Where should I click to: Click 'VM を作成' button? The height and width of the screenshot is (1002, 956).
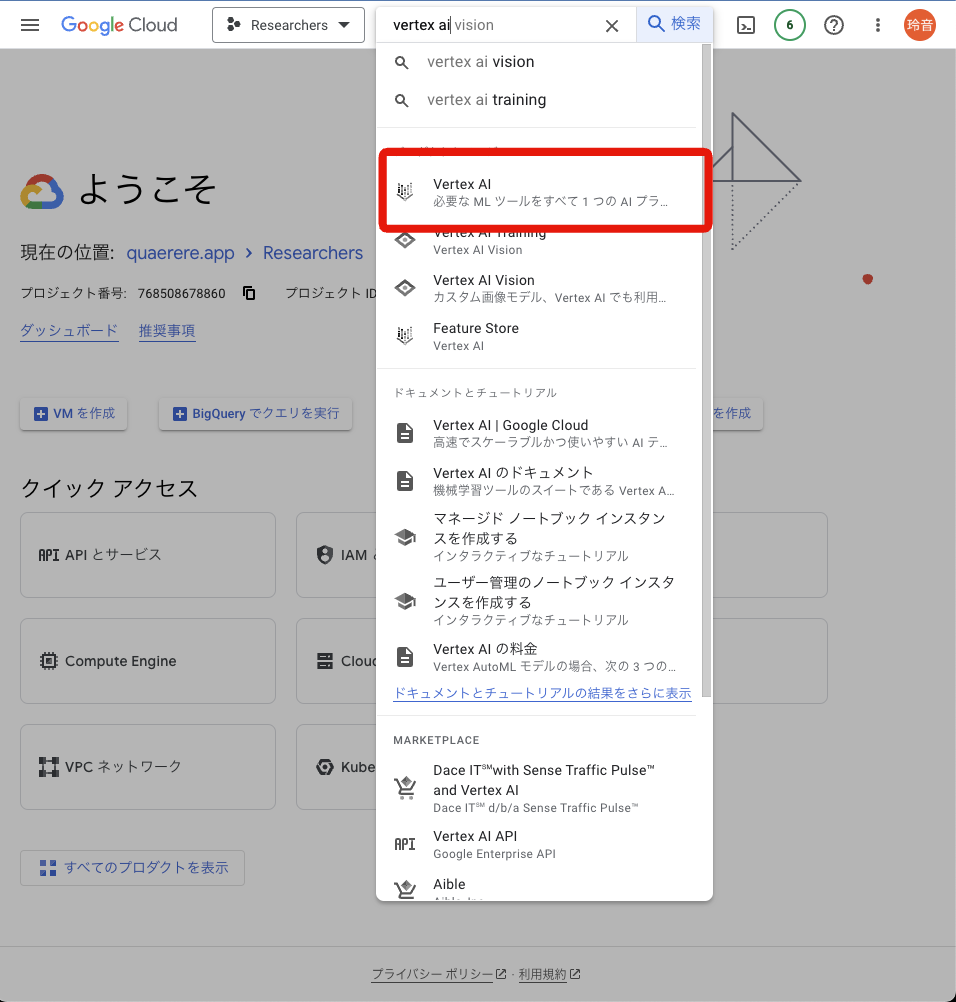click(73, 413)
